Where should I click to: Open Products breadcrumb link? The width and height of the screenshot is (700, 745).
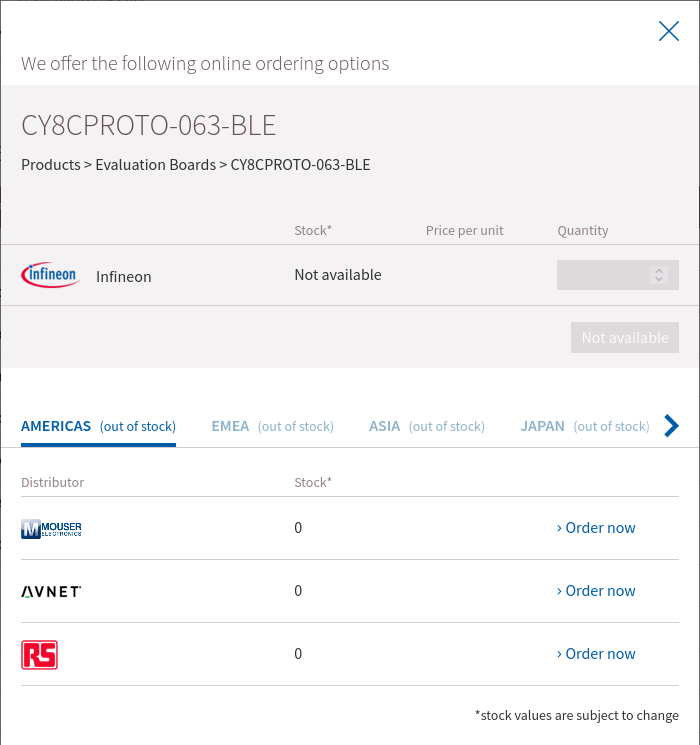coord(51,165)
